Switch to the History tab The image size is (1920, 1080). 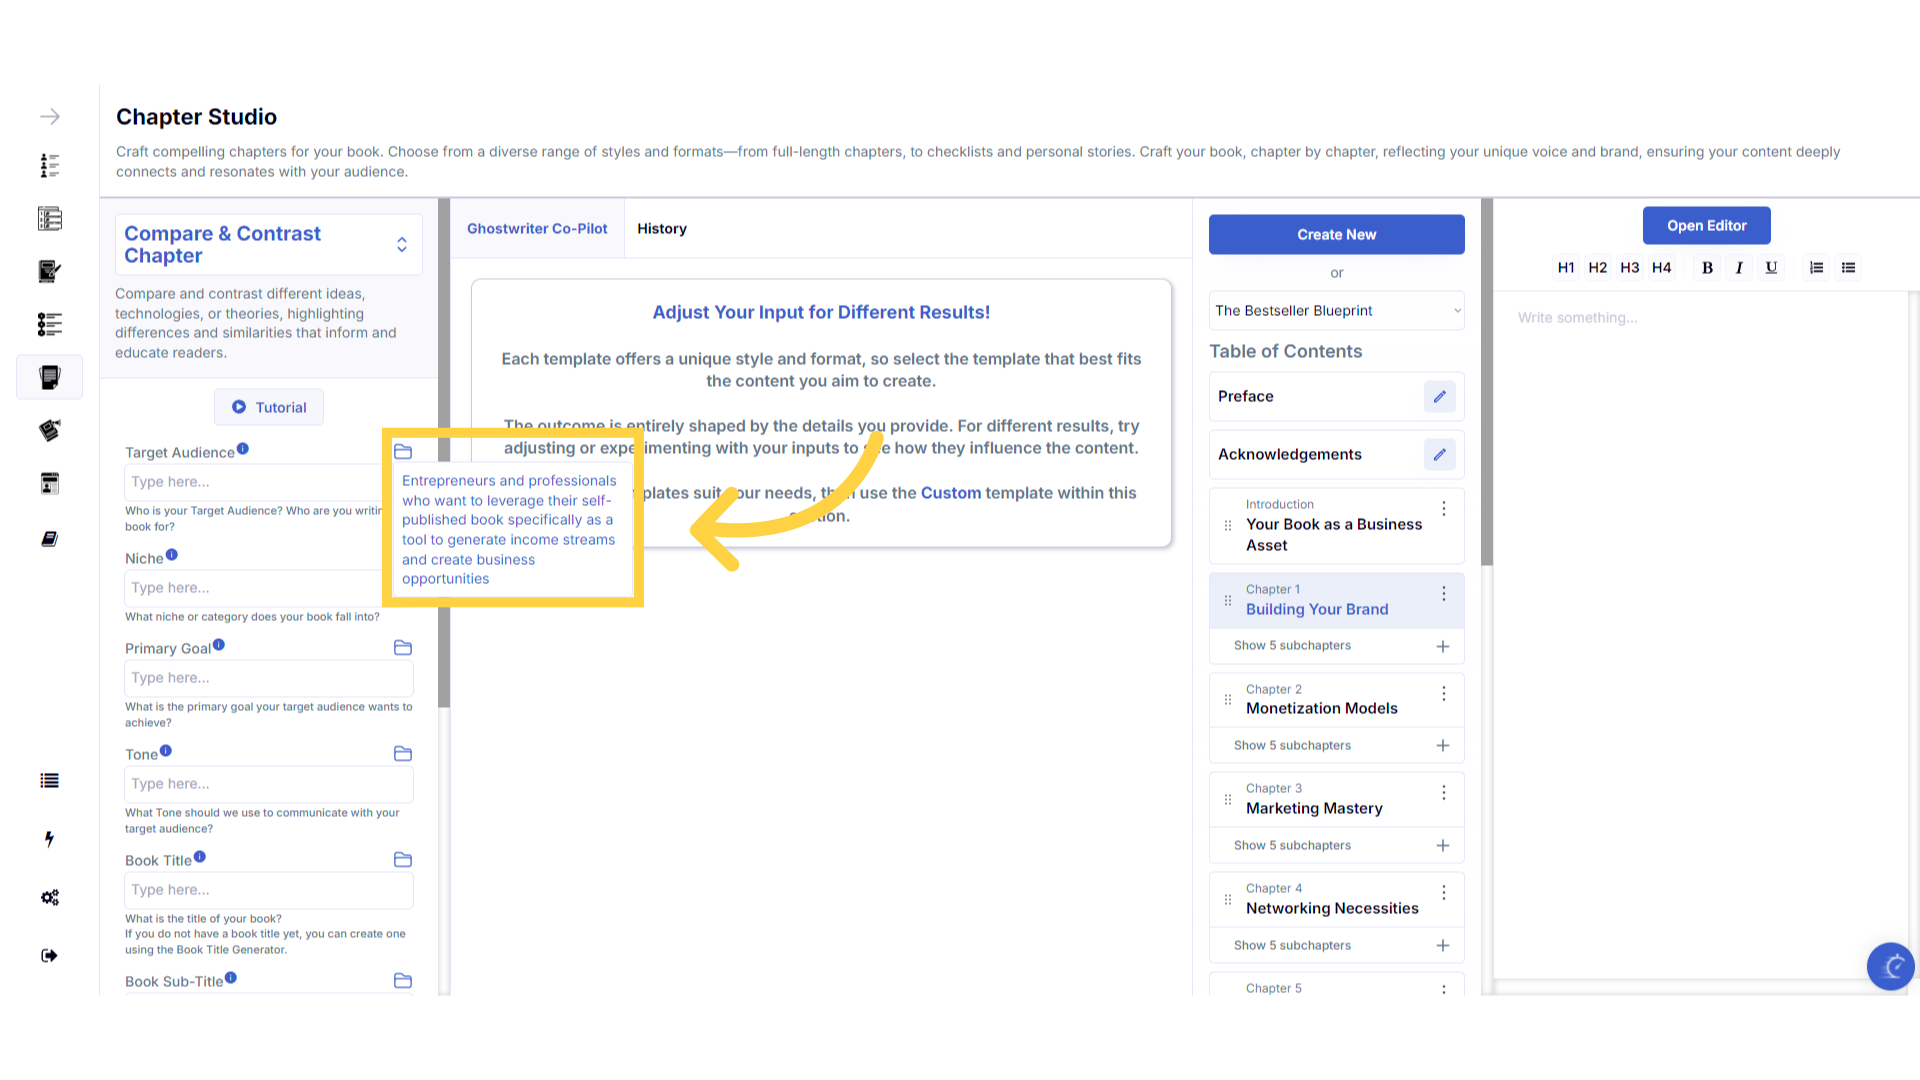point(662,229)
